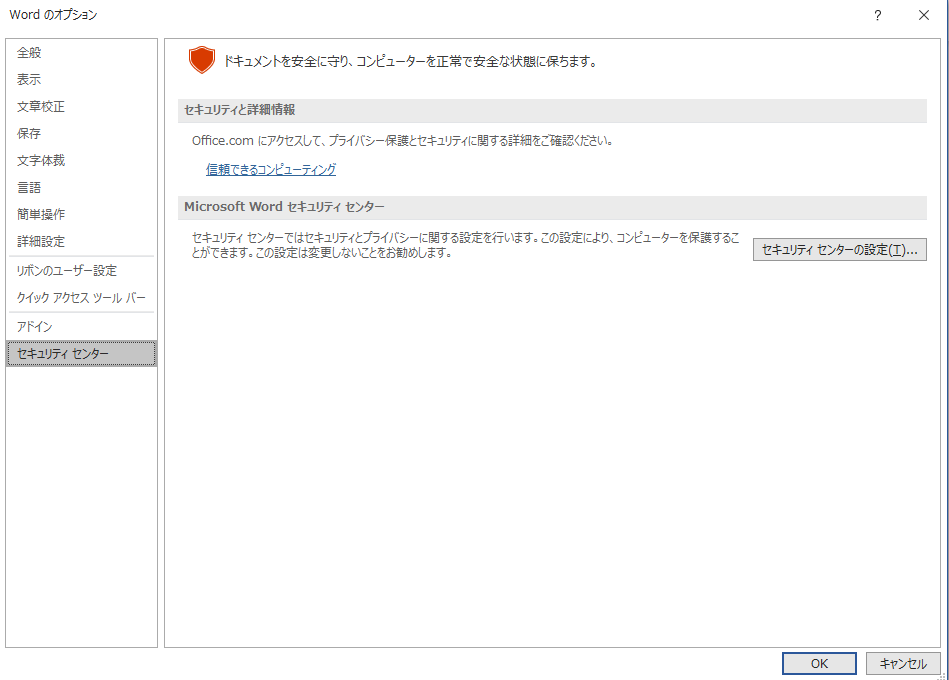This screenshot has height=680, width=949.
Task: Go to the アドイン category
Action: pos(81,327)
